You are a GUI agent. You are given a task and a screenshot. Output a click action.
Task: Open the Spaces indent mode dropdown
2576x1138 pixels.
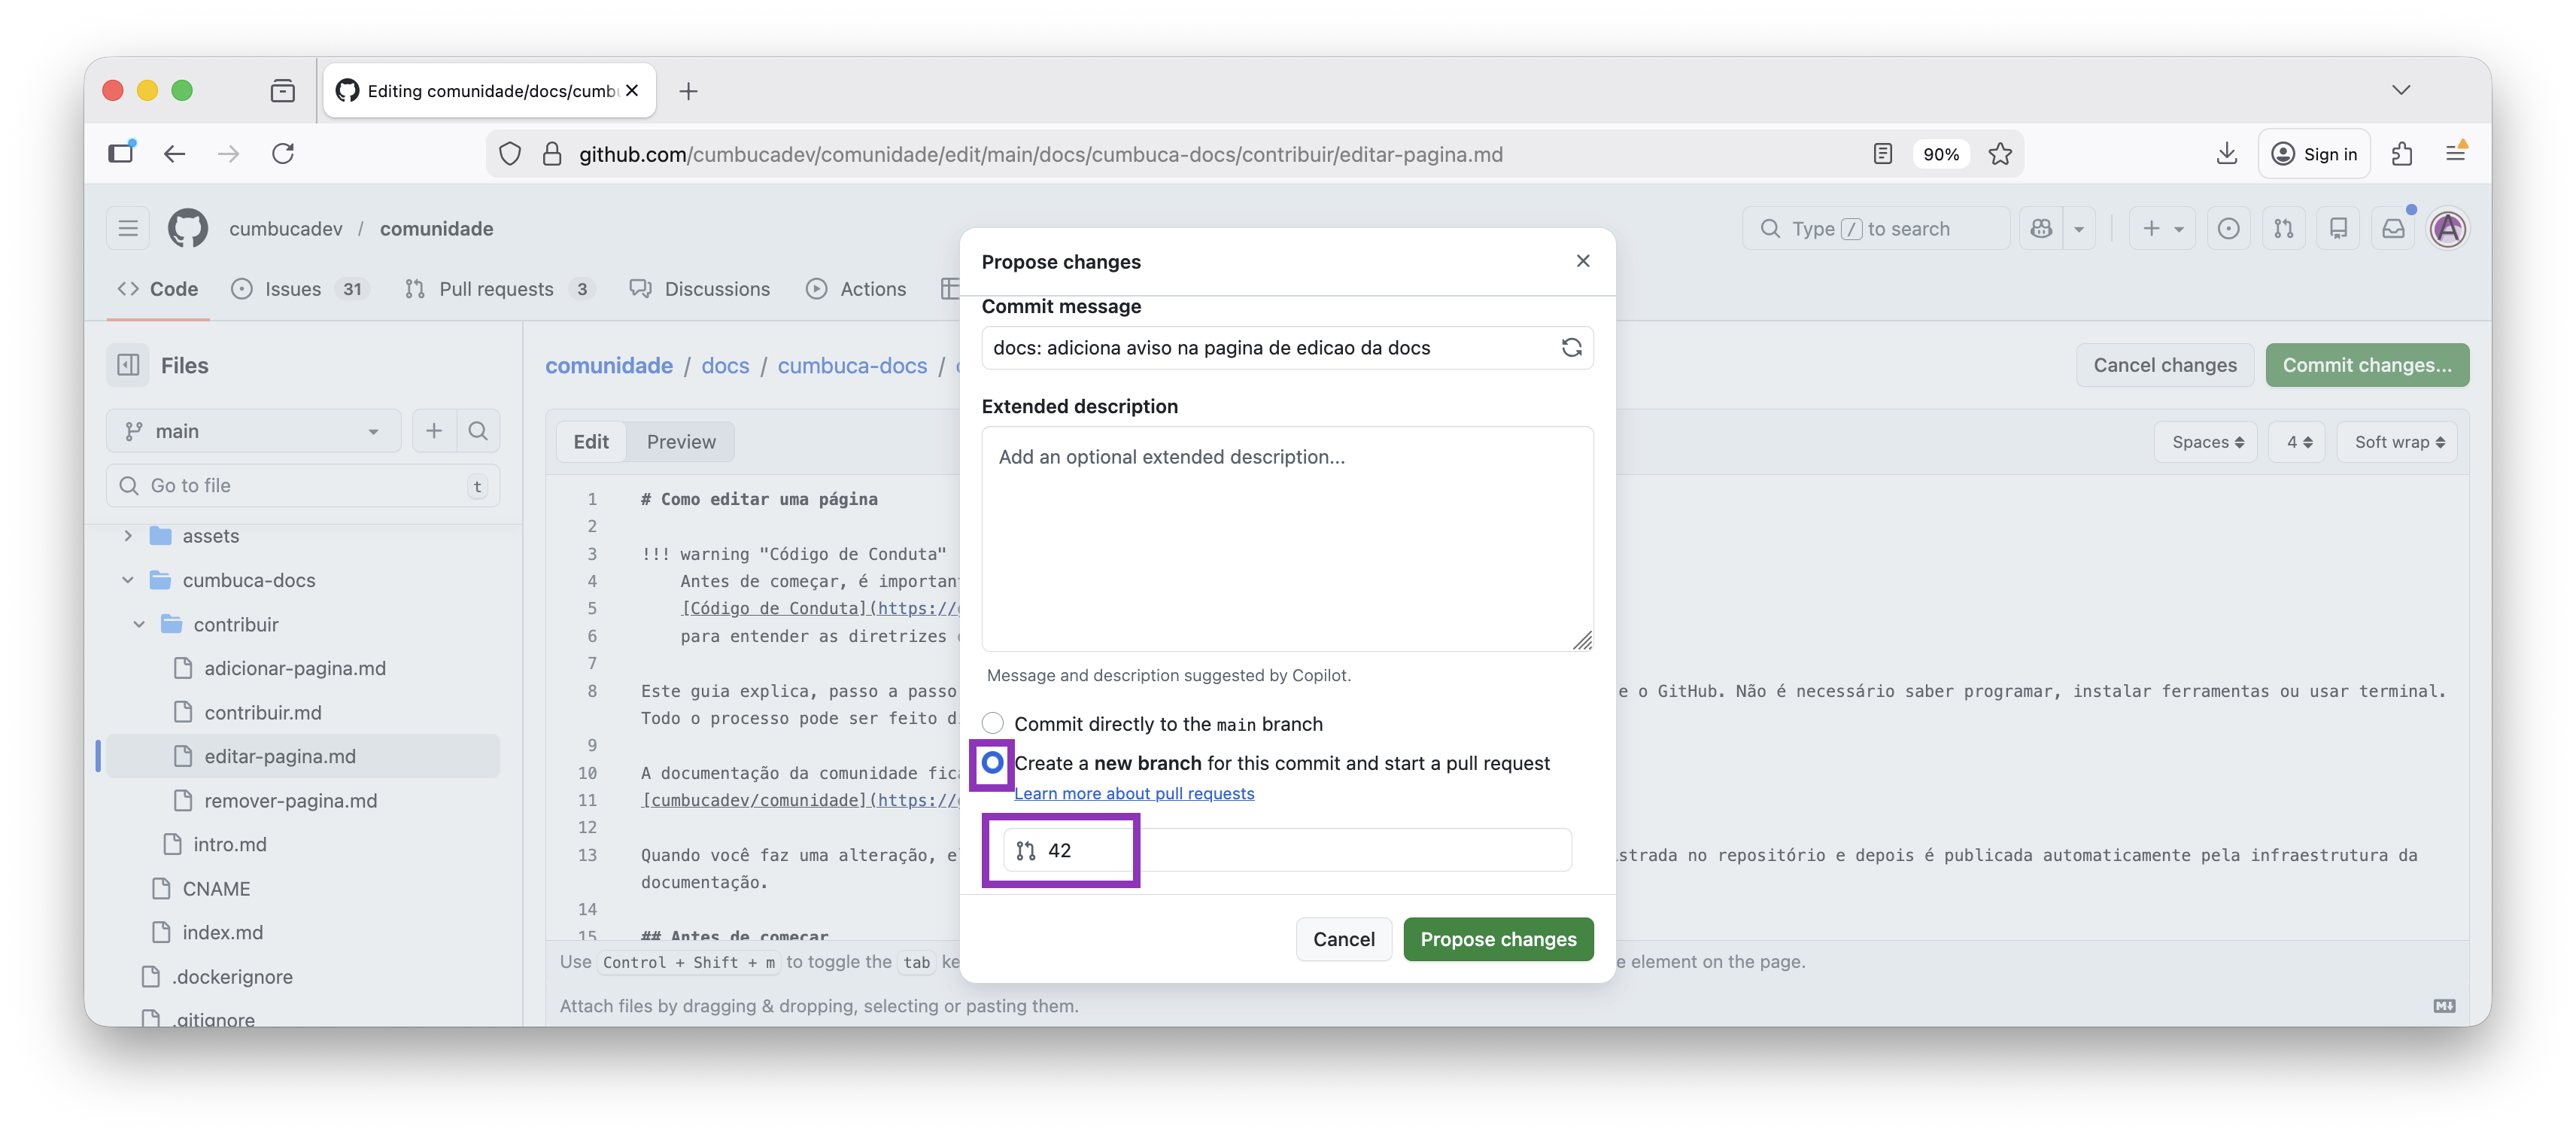pos(2207,442)
